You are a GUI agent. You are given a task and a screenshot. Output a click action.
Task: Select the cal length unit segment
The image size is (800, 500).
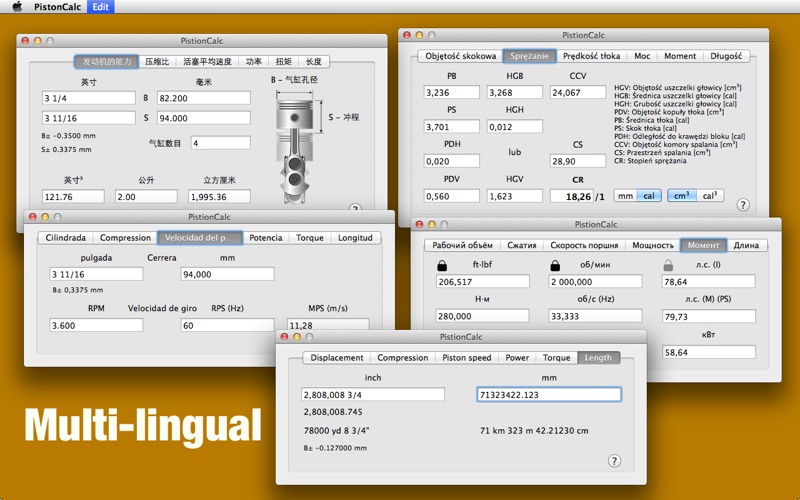click(x=649, y=196)
